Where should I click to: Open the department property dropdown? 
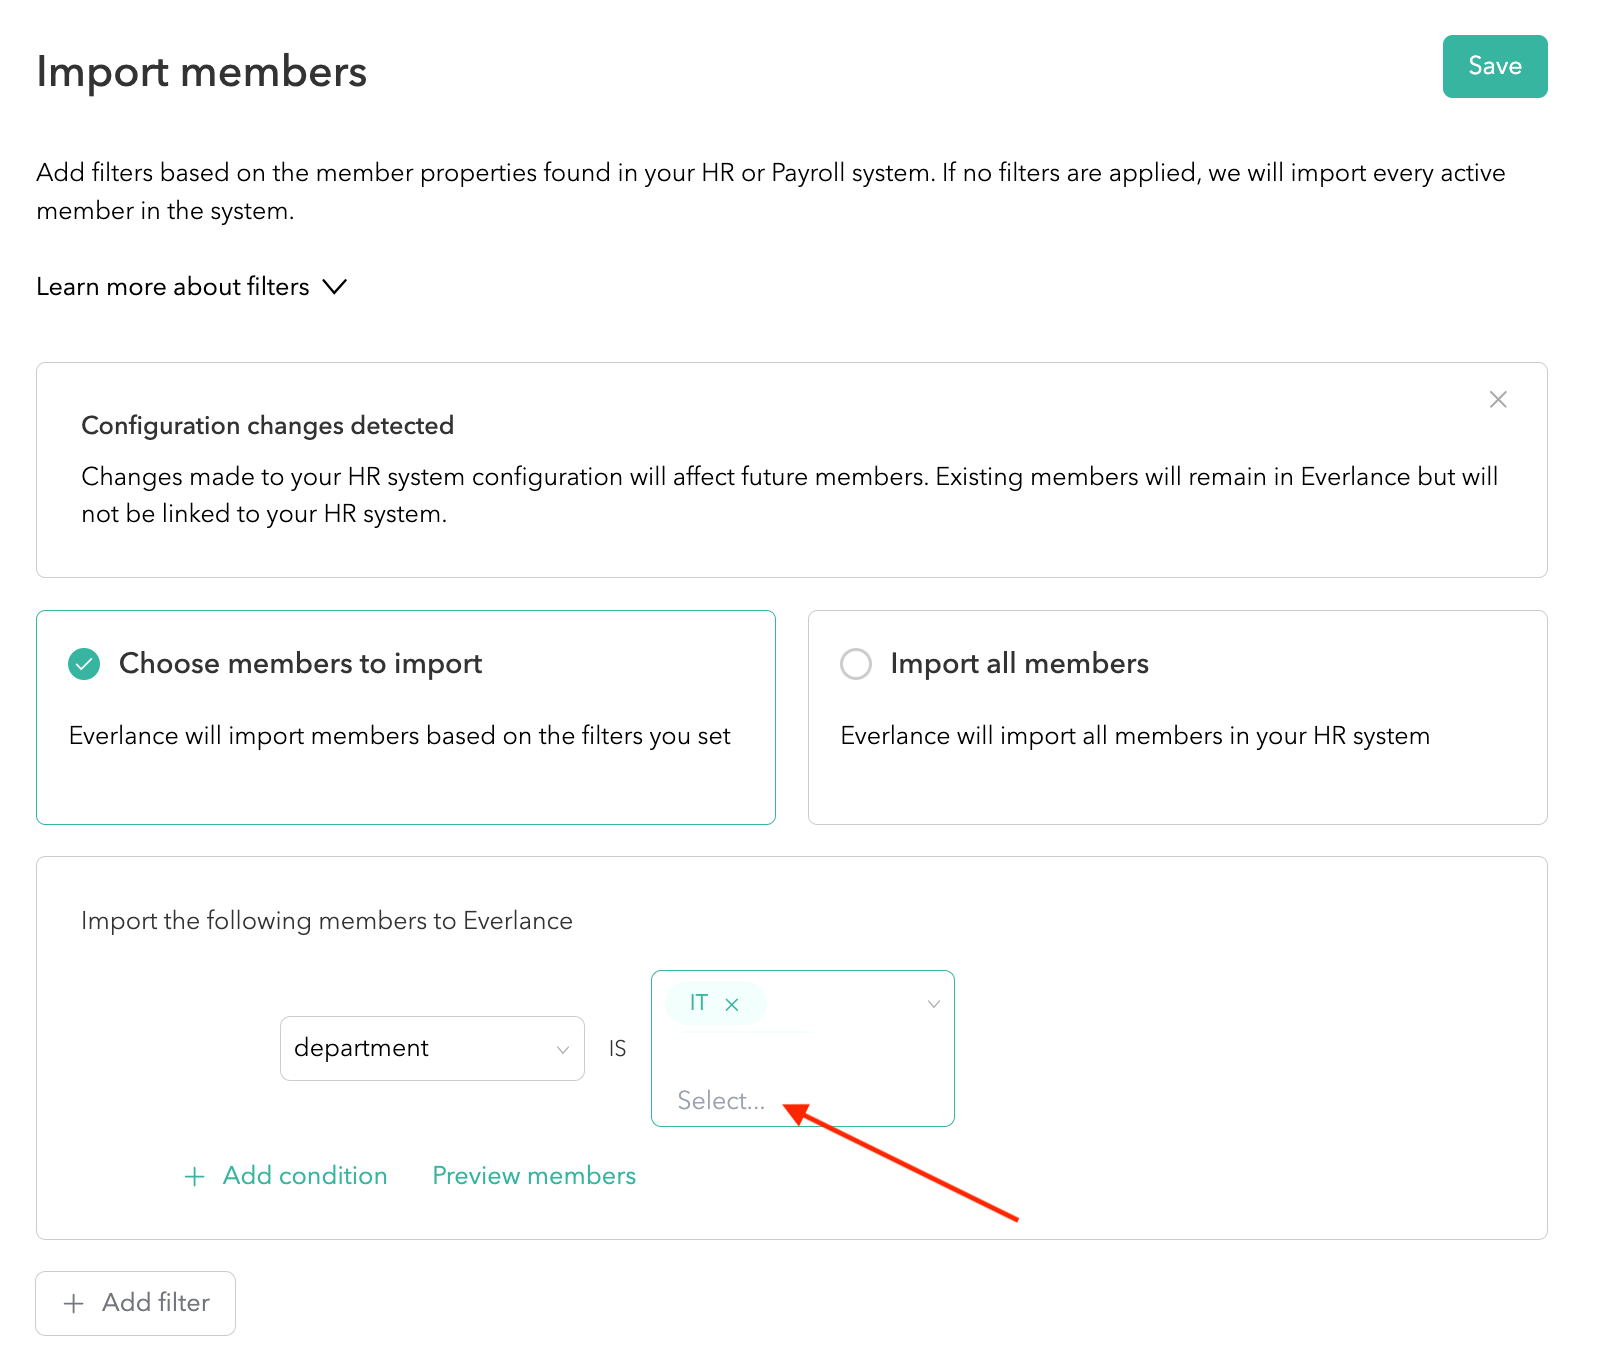pos(431,1048)
